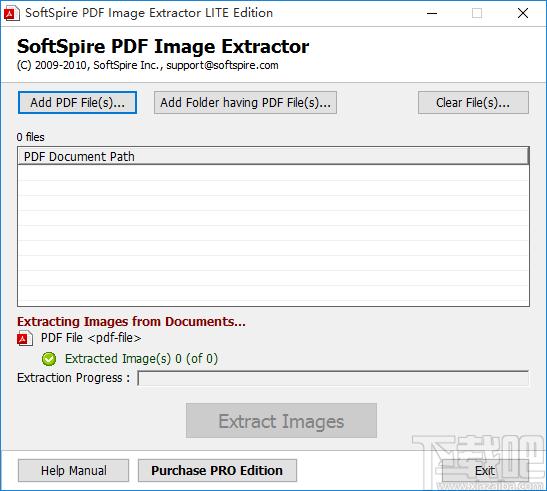Screen dimensions: 547x491
Task: Close the PDF Image Extractor window
Action: pyautogui.click(x=523, y=13)
